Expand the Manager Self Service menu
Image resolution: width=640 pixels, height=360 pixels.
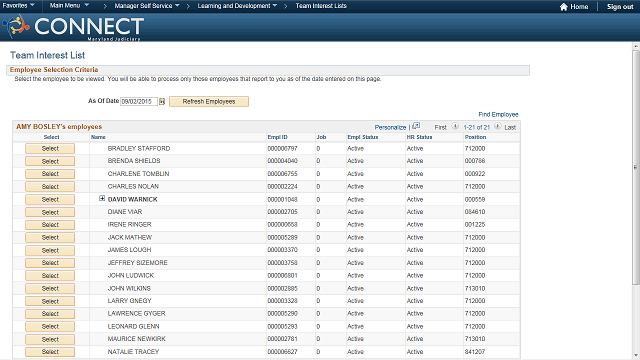click(x=147, y=6)
